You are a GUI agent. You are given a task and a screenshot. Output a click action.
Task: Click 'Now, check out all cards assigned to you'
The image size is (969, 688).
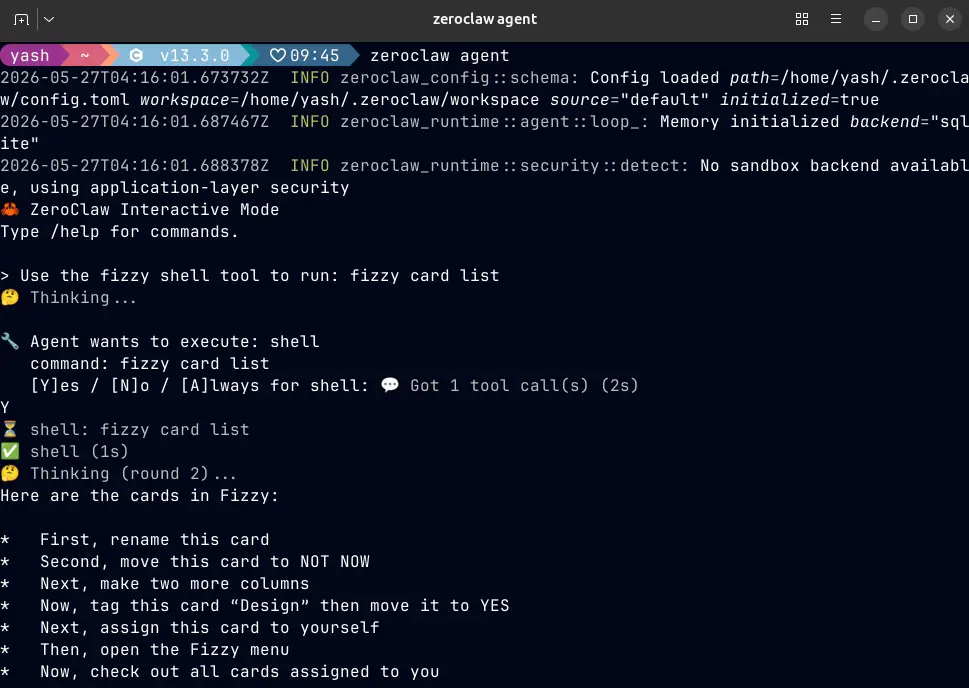(x=240, y=672)
